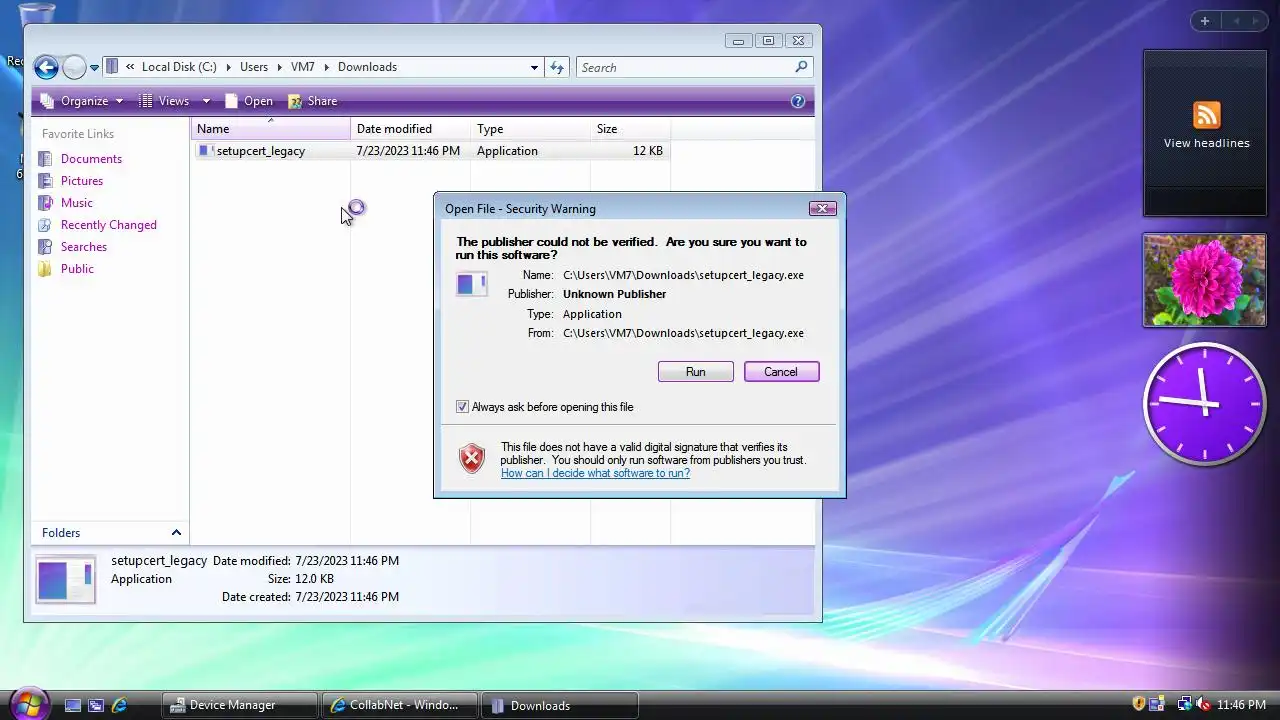This screenshot has height=720, width=1280.
Task: Click the red shield warning icon
Action: pyautogui.click(x=471, y=459)
